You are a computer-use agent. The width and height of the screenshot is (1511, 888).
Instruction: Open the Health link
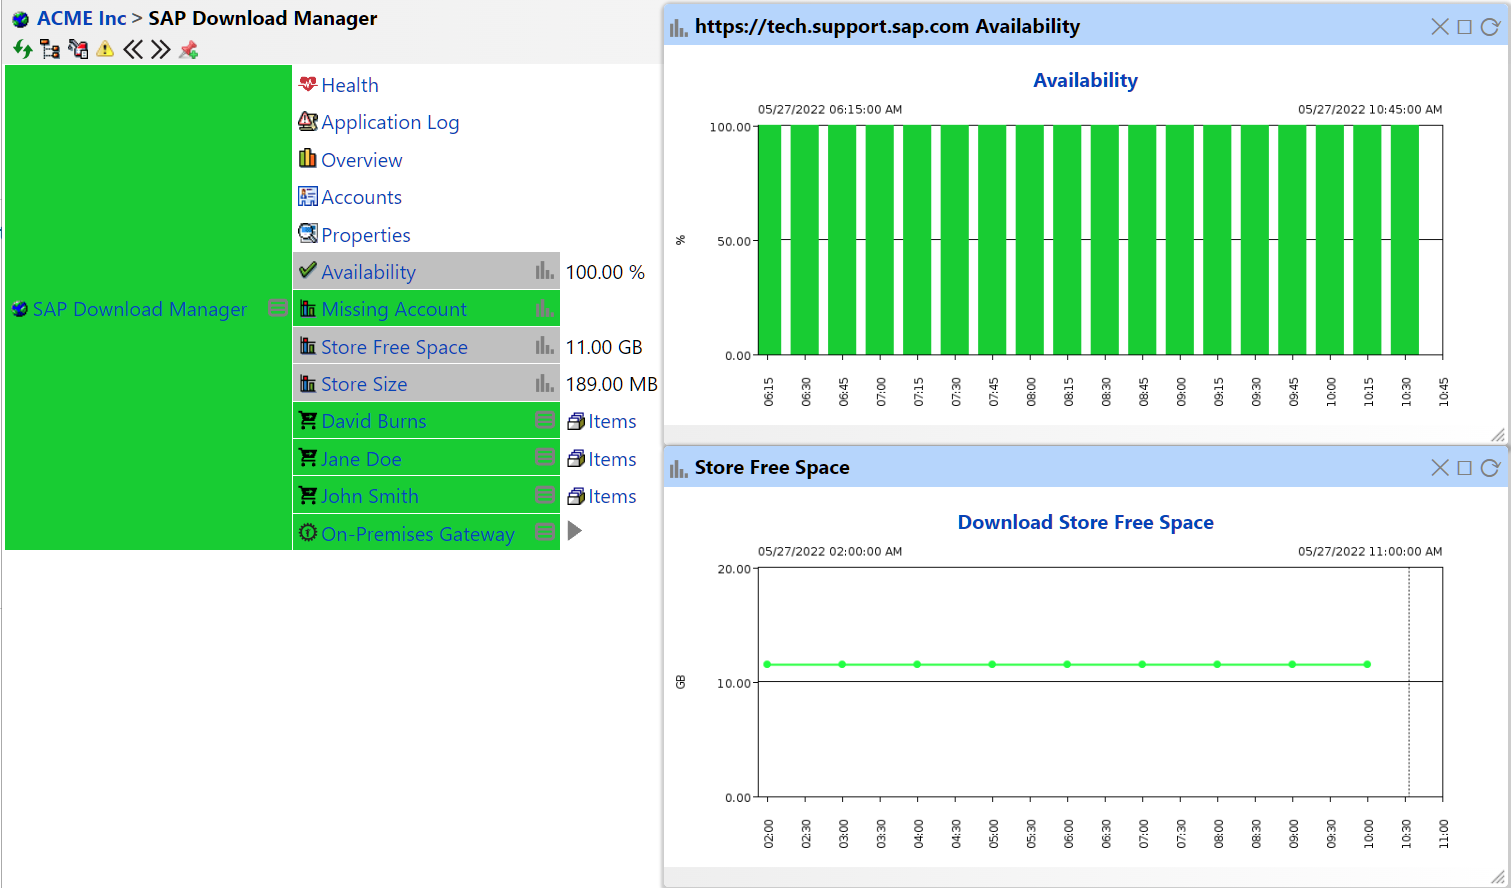click(350, 85)
